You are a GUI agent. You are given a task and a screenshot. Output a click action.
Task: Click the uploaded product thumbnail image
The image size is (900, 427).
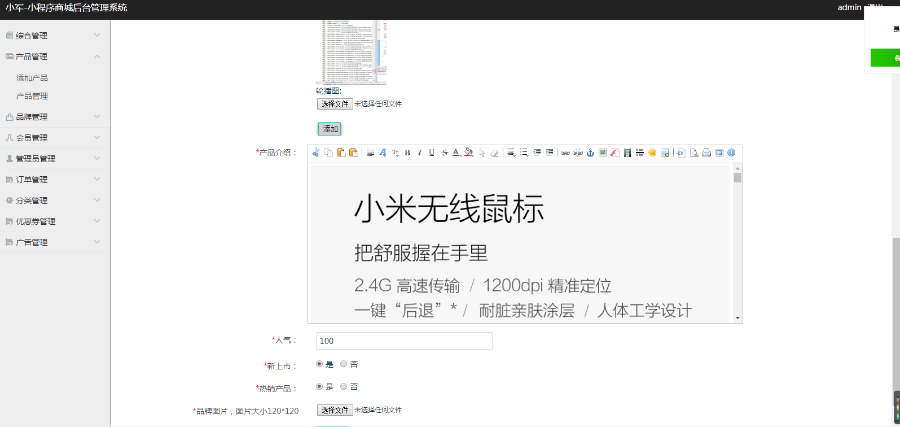point(351,52)
